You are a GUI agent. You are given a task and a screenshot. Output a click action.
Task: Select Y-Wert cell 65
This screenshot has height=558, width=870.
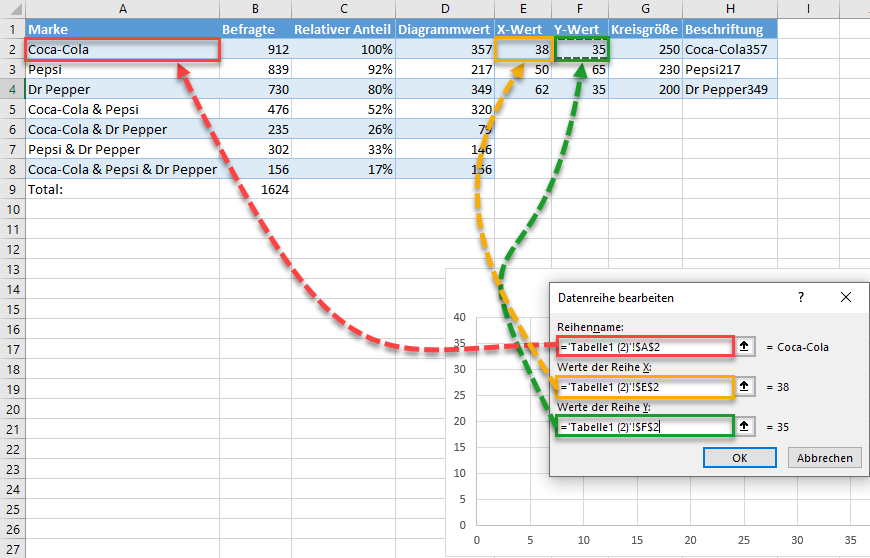coord(580,69)
